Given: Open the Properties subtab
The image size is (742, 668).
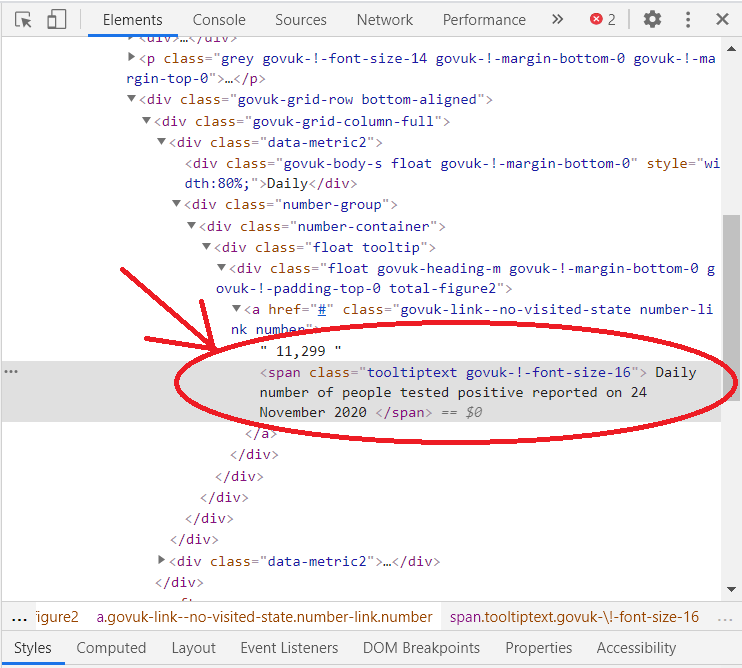Looking at the screenshot, I should pyautogui.click(x=539, y=648).
